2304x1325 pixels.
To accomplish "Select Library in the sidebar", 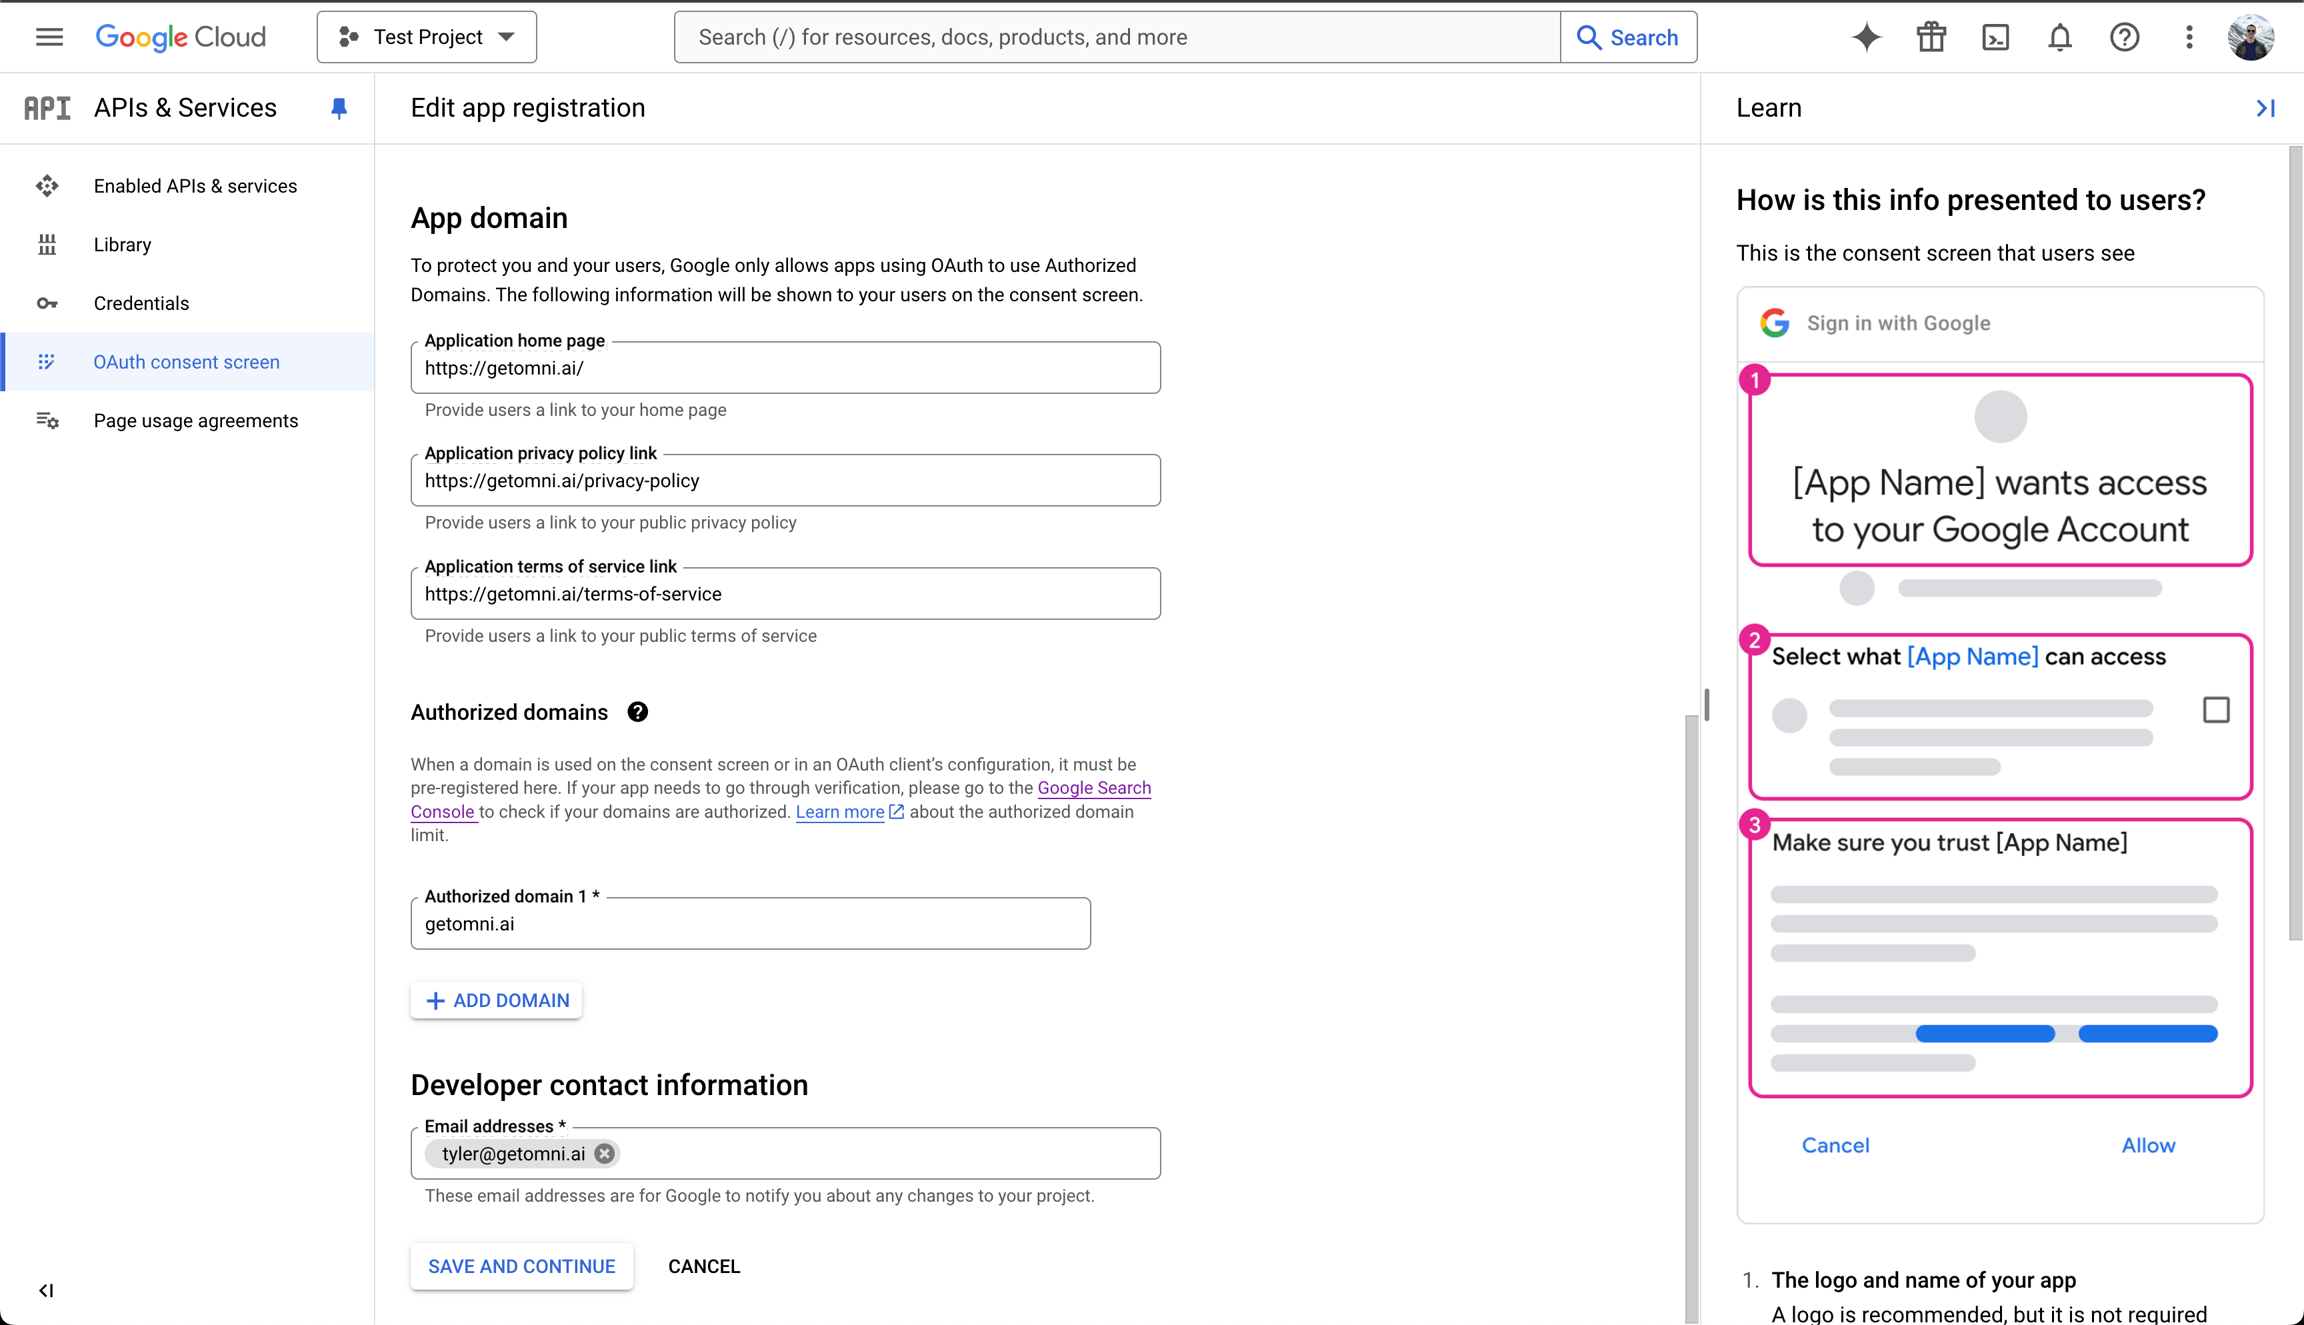I will (x=122, y=244).
